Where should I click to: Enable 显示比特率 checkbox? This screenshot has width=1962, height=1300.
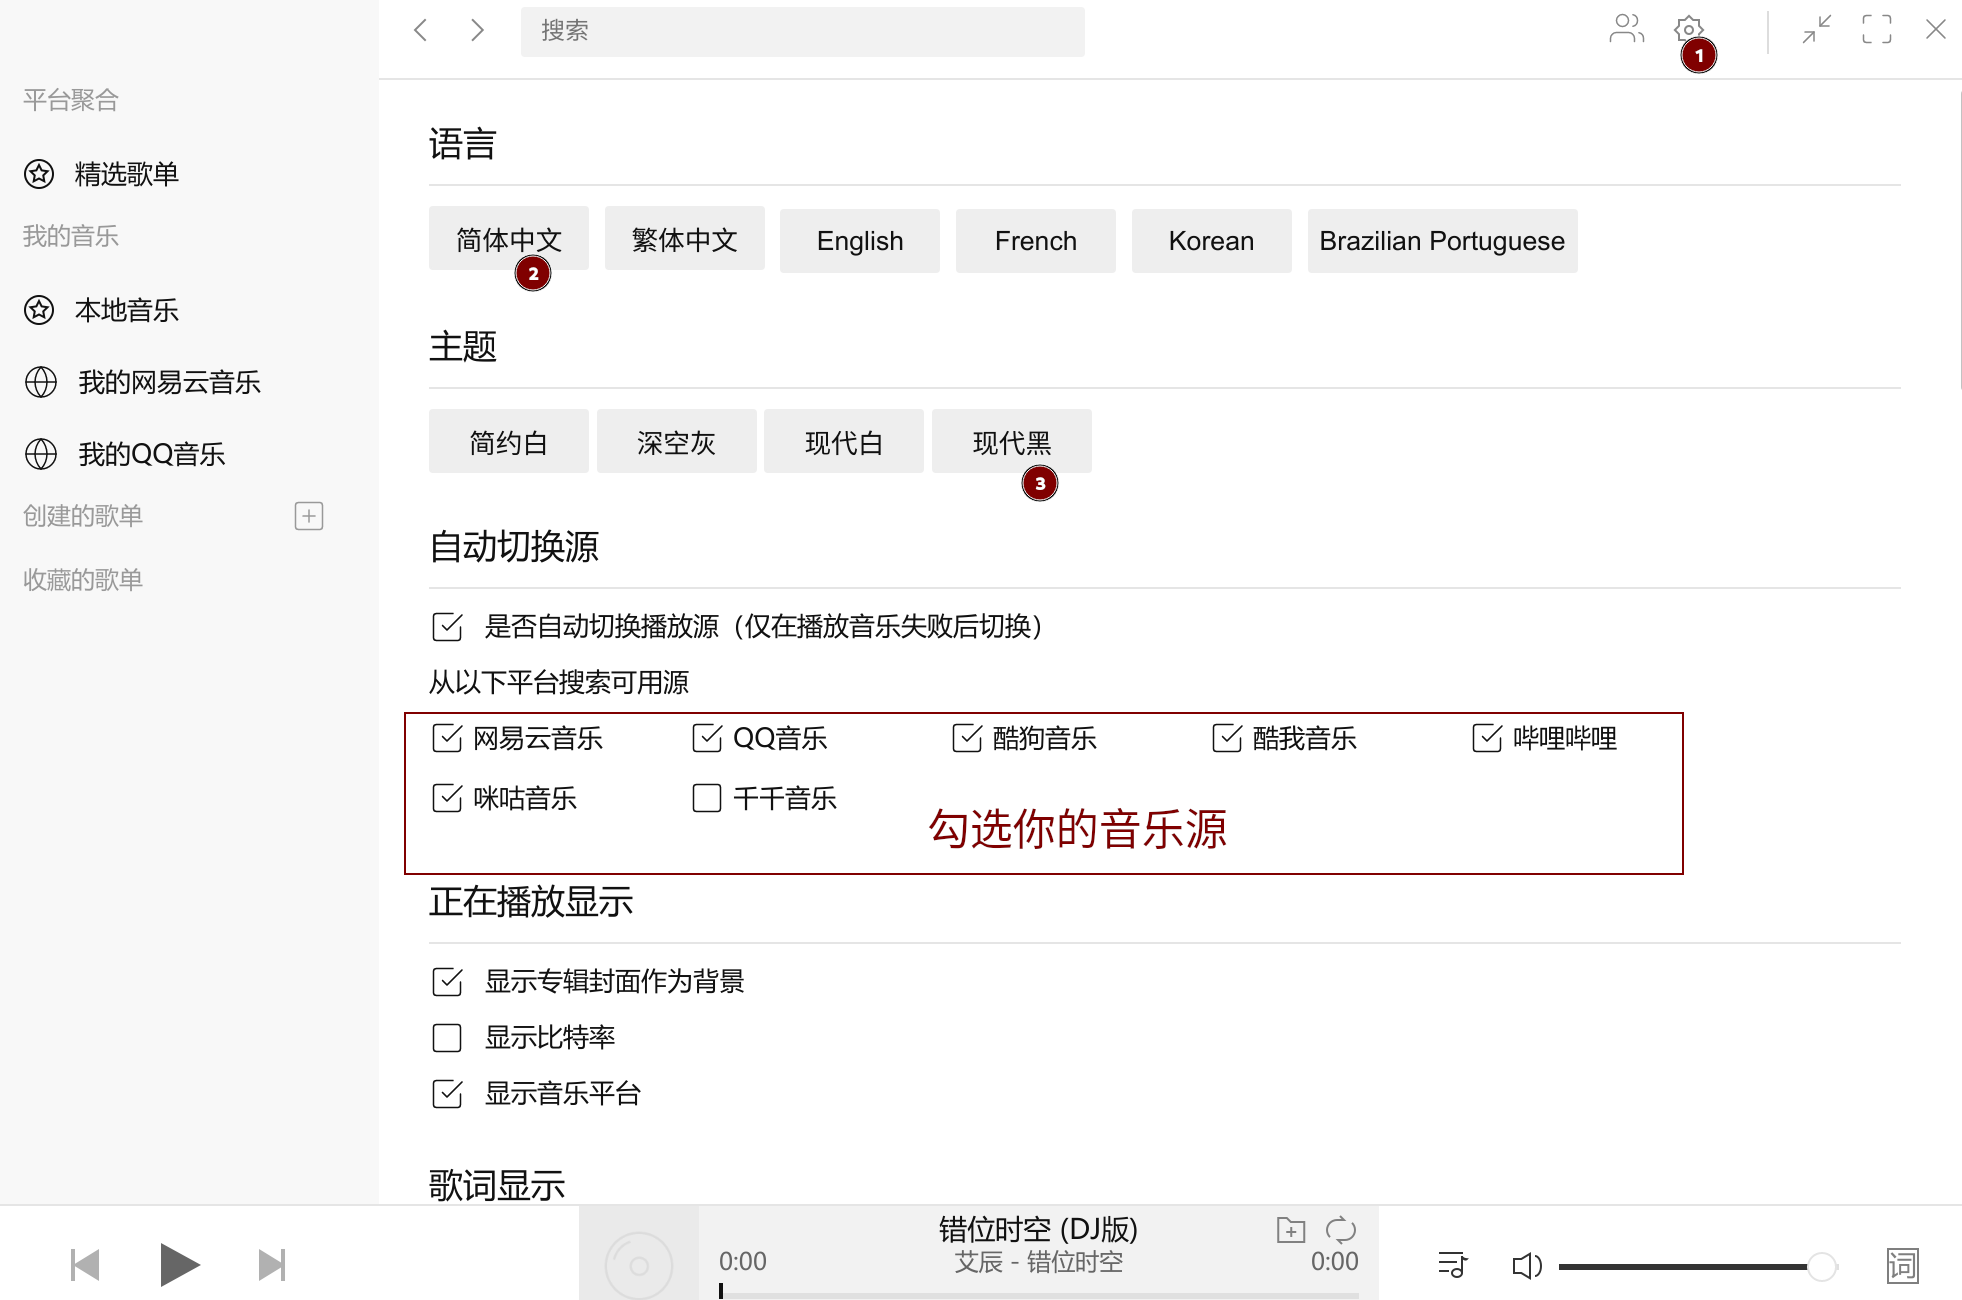coord(447,1038)
